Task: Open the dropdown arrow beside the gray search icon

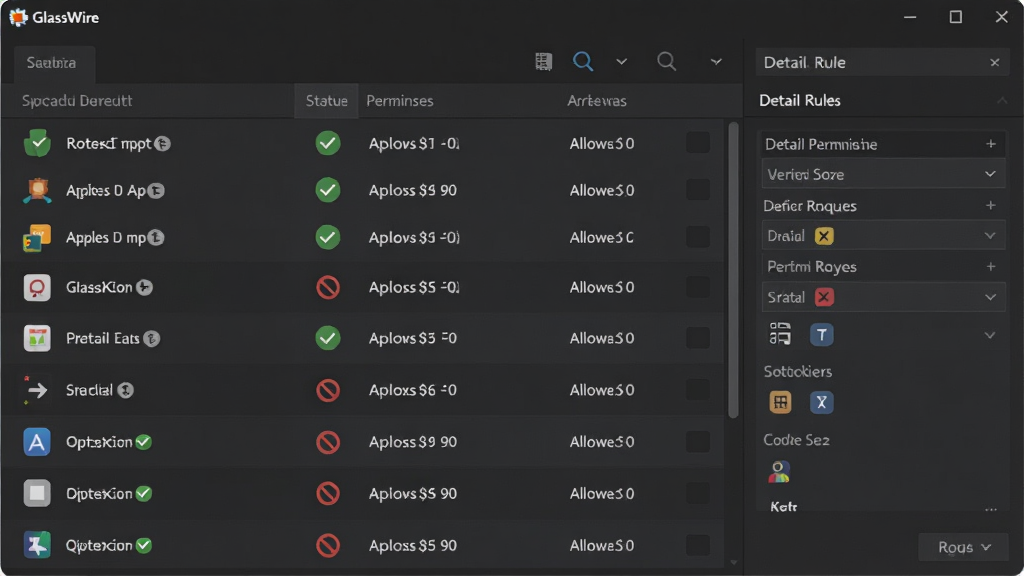Action: click(x=716, y=62)
